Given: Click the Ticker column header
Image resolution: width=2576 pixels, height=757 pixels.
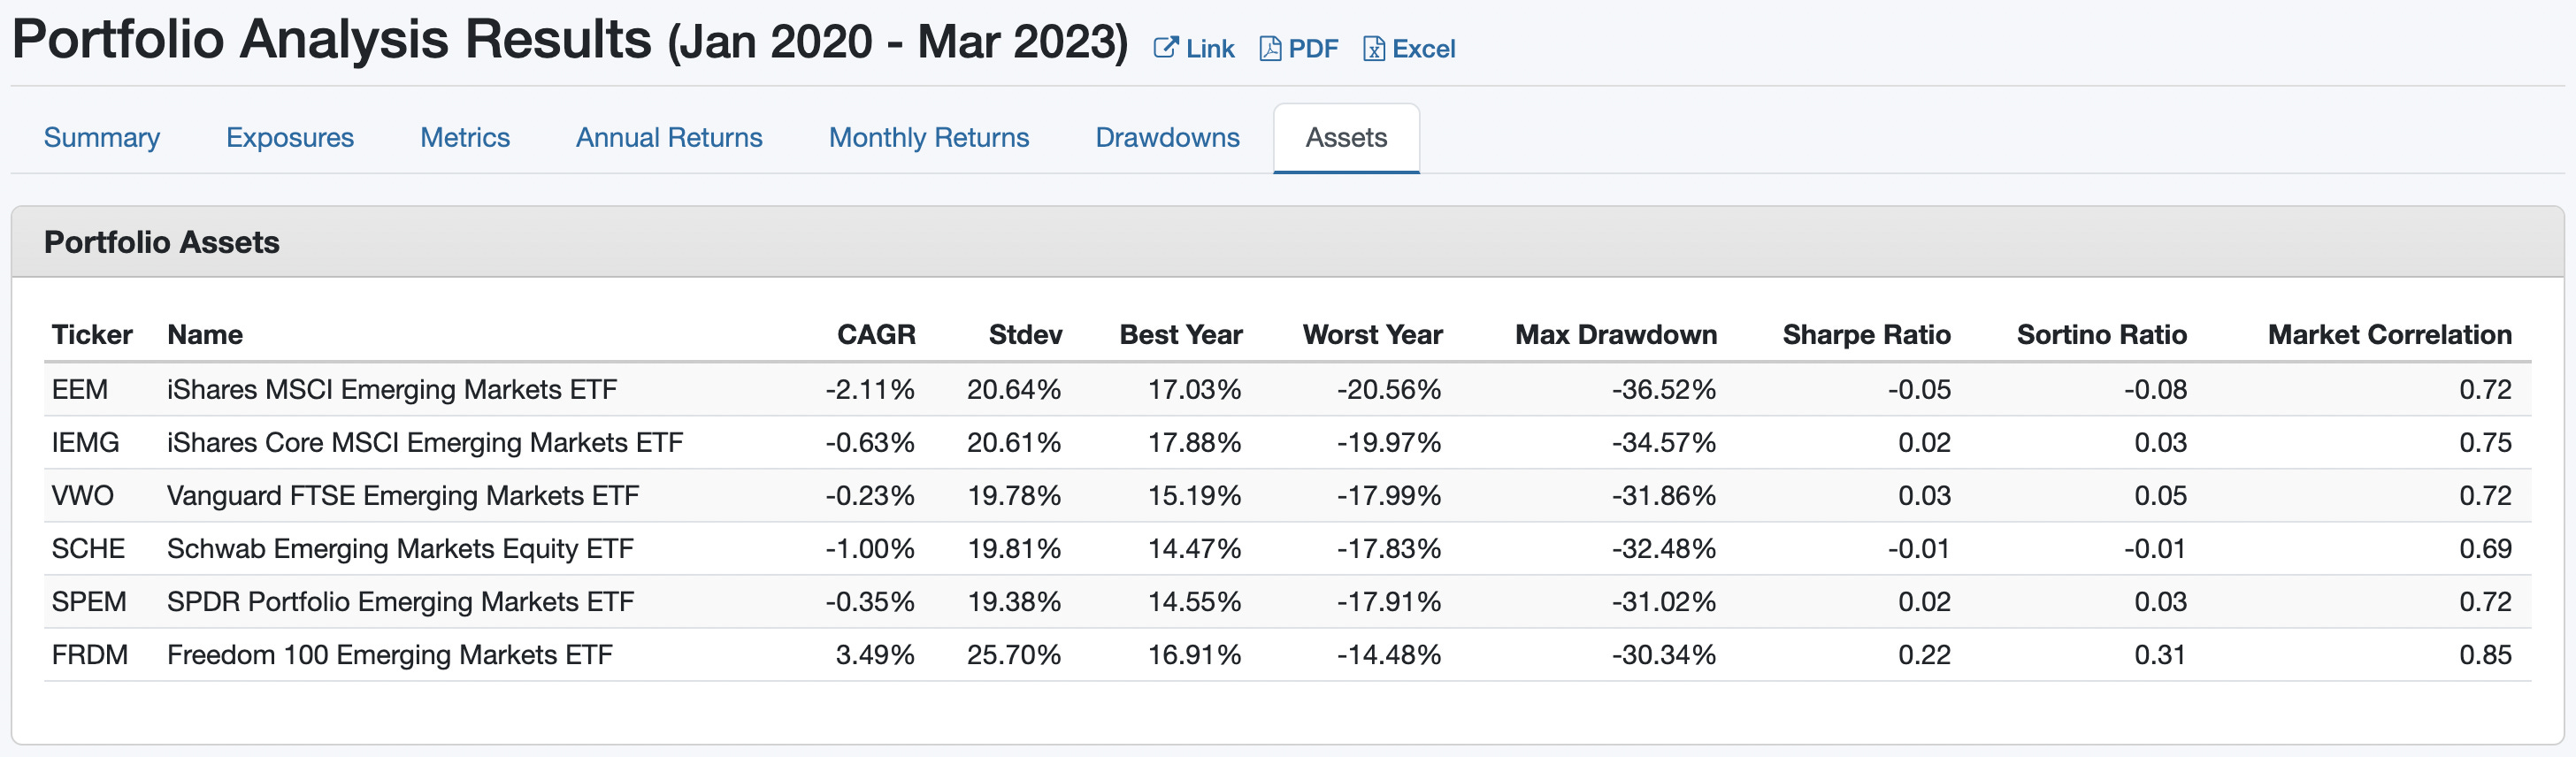Looking at the screenshot, I should tap(92, 334).
